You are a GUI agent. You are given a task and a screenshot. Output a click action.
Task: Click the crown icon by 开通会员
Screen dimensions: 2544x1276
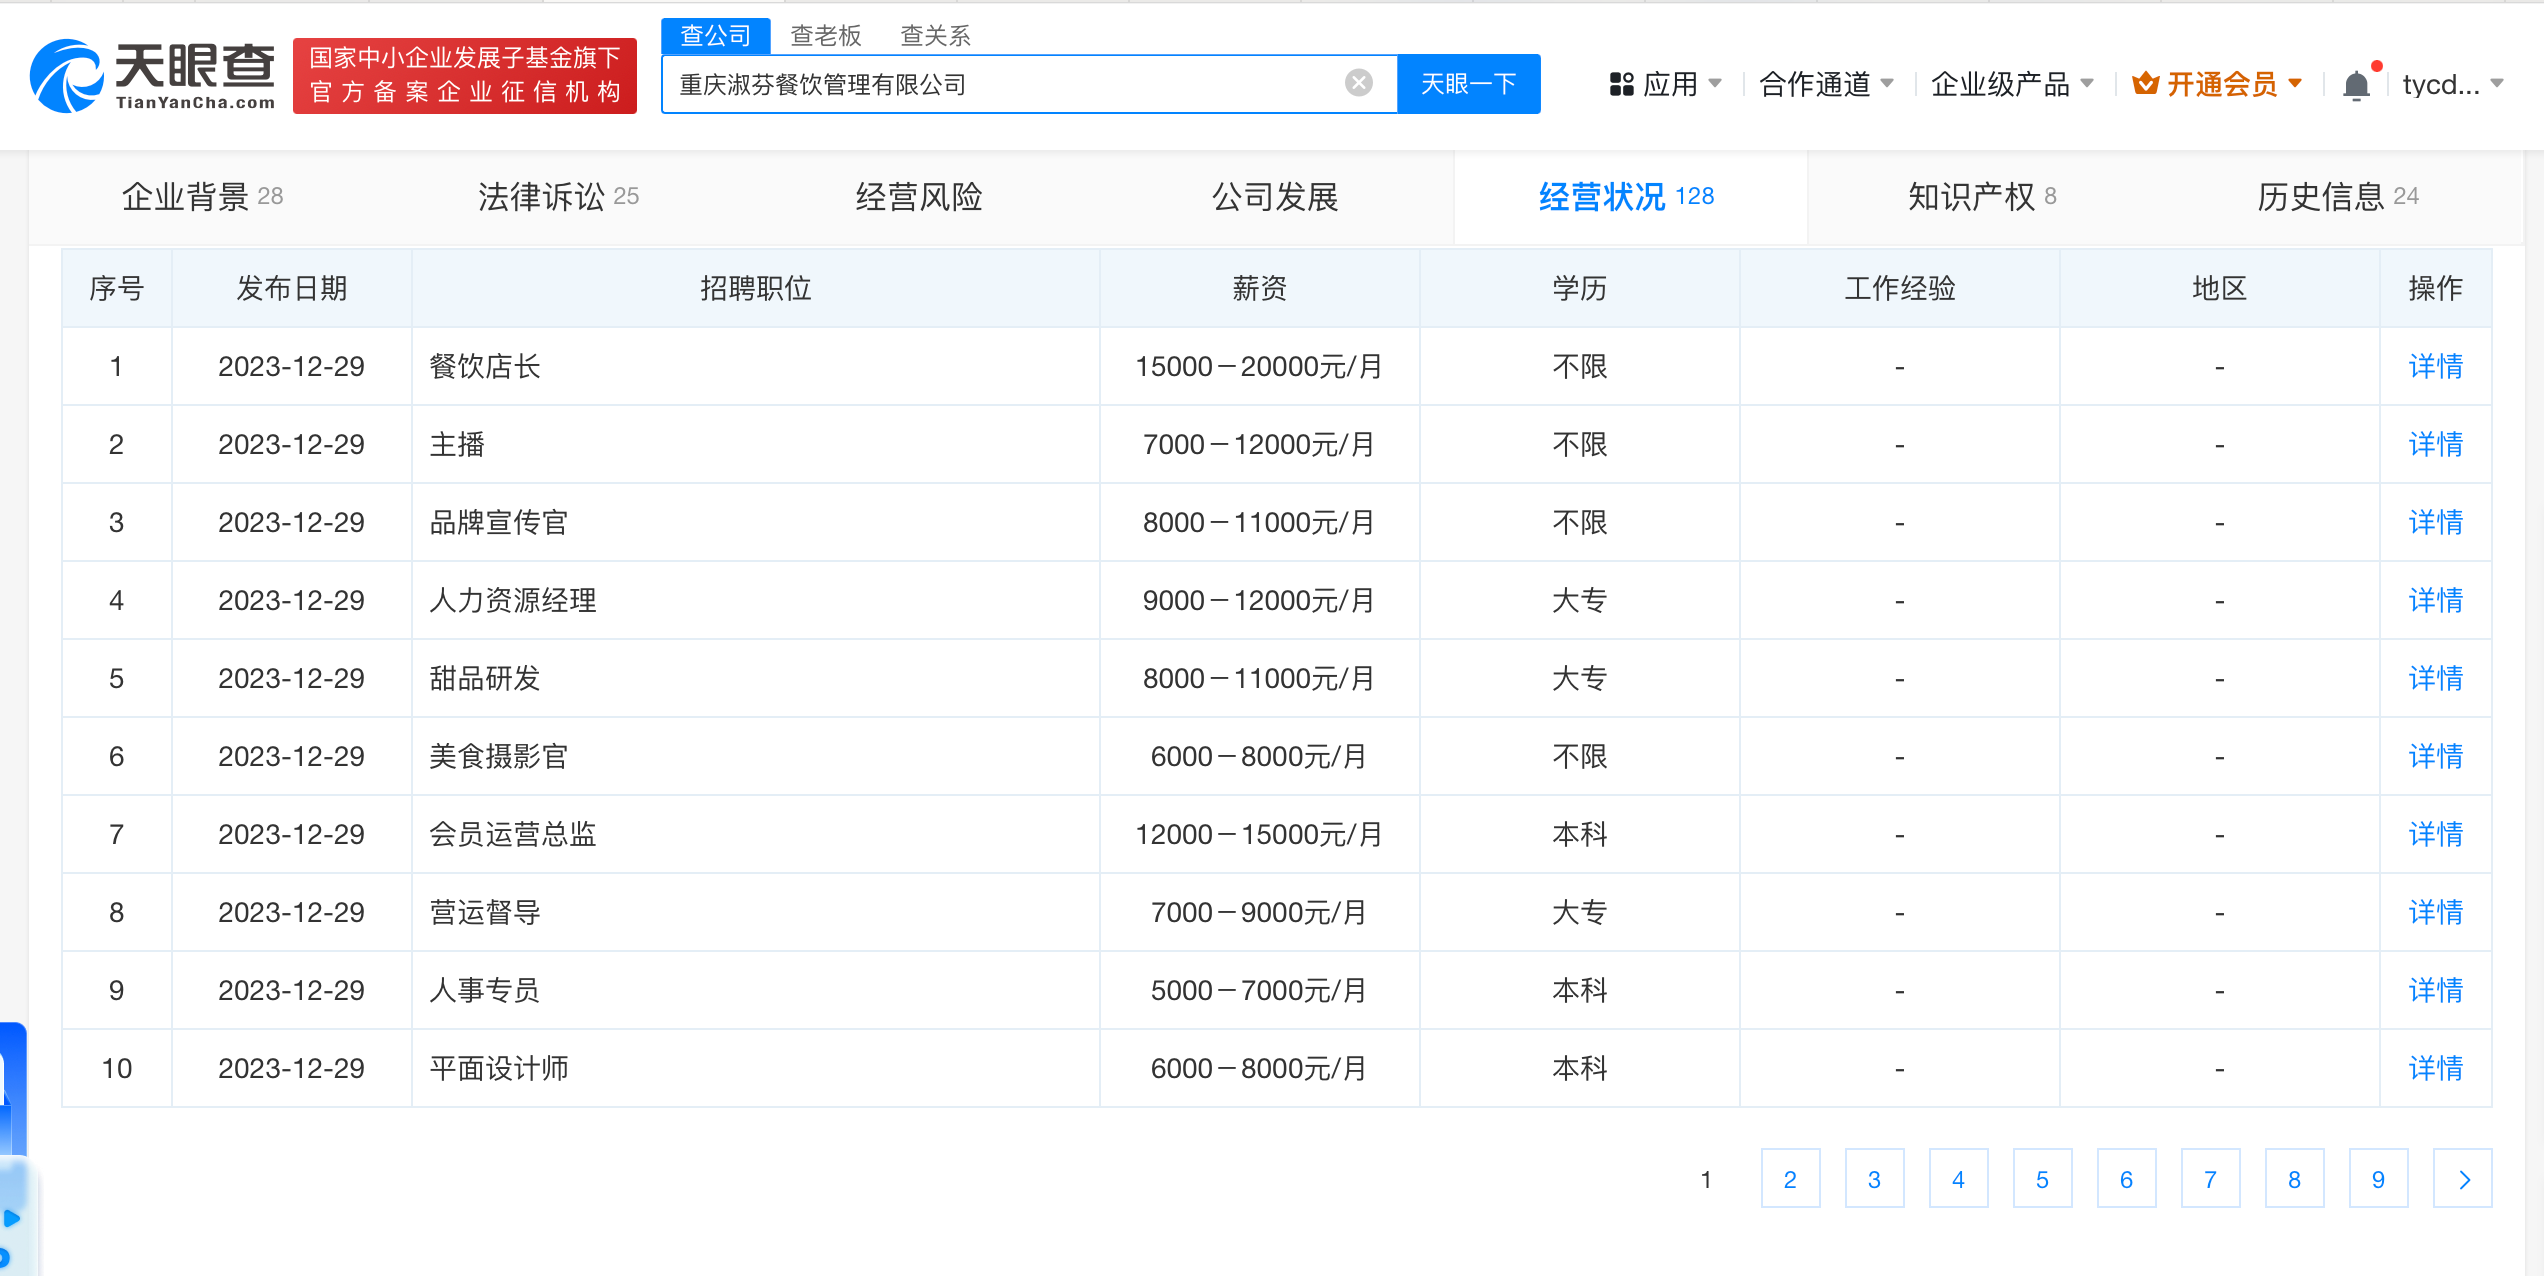pos(2145,84)
